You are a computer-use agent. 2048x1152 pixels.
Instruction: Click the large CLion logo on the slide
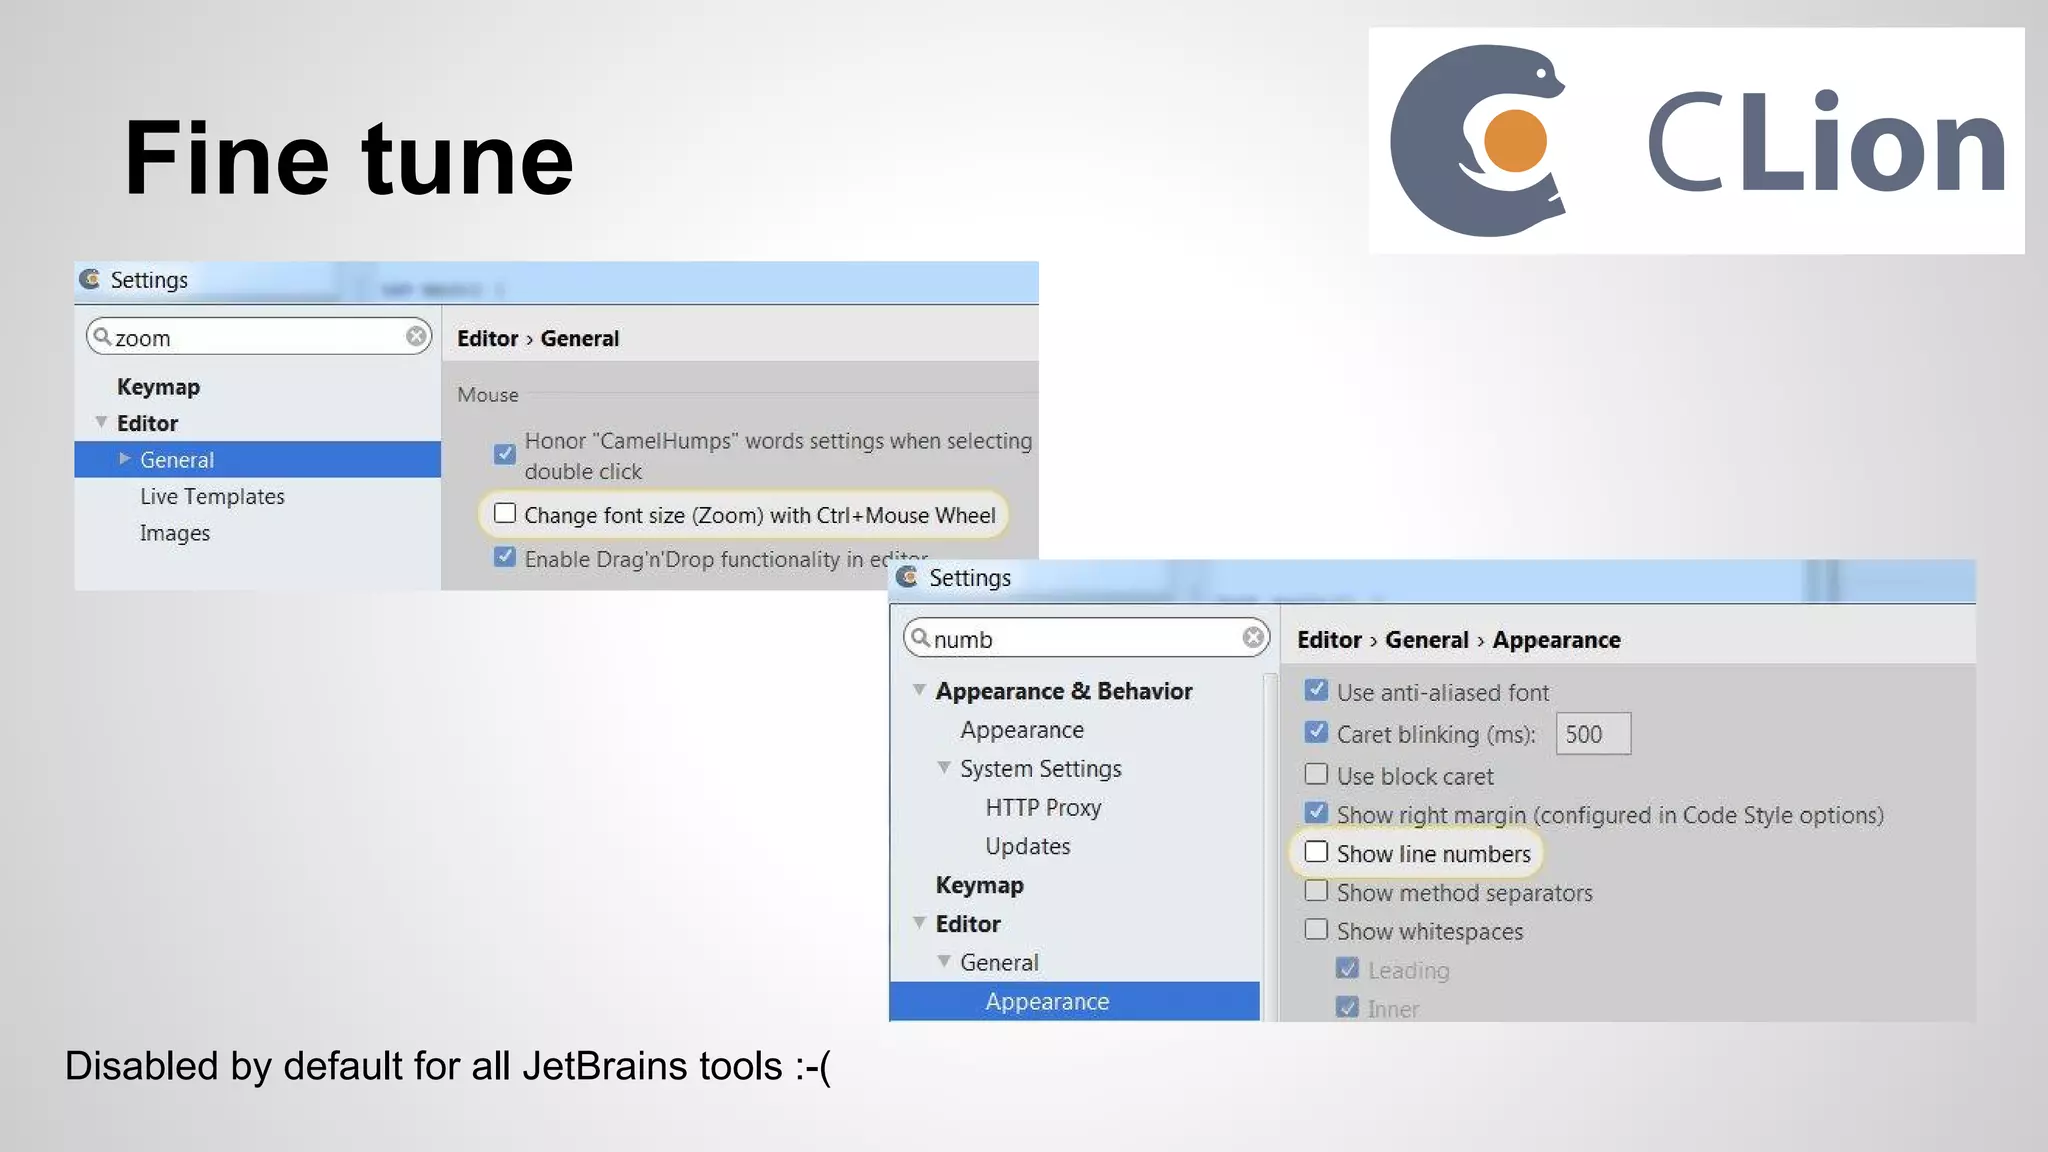[x=1696, y=140]
